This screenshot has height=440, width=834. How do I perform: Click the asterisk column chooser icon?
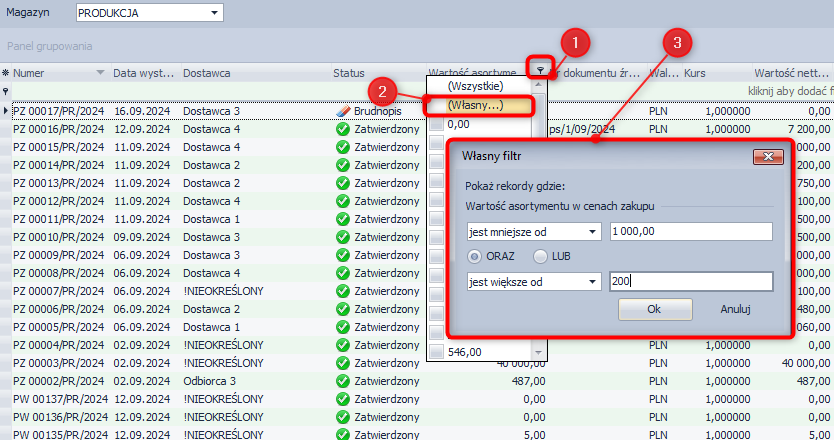tap(6, 73)
